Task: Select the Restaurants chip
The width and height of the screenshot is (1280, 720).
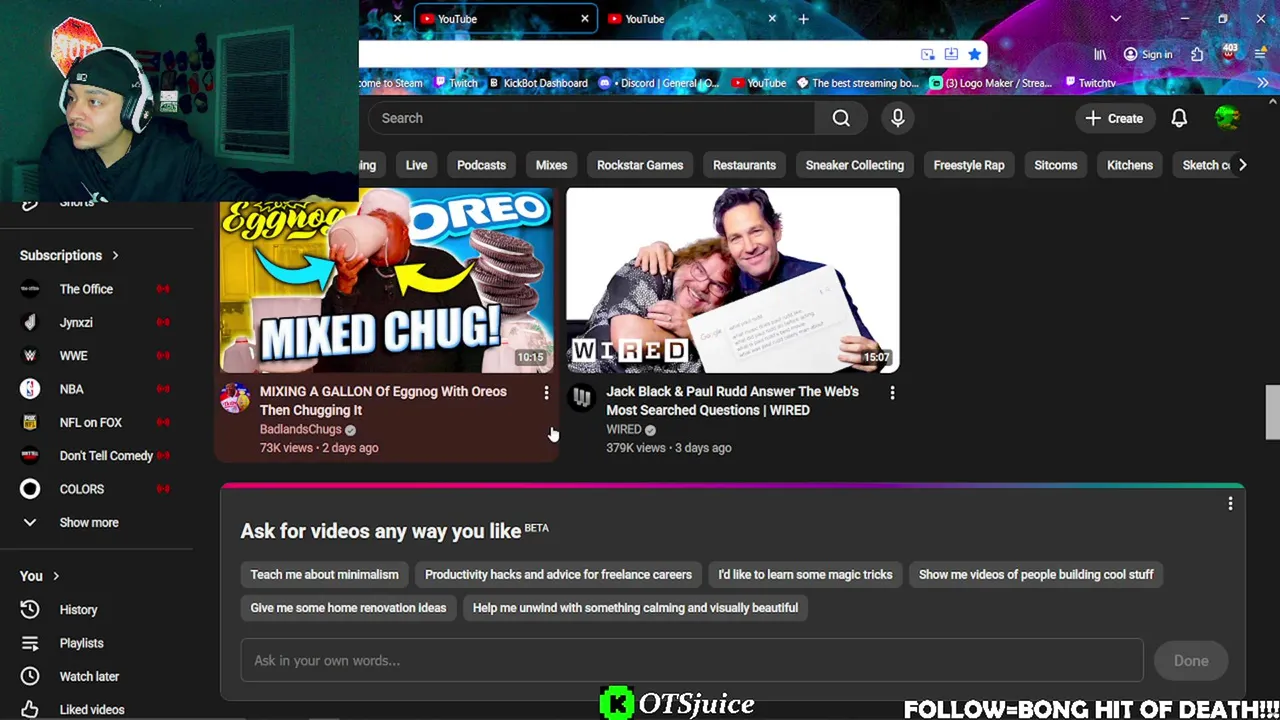Action: (x=744, y=165)
